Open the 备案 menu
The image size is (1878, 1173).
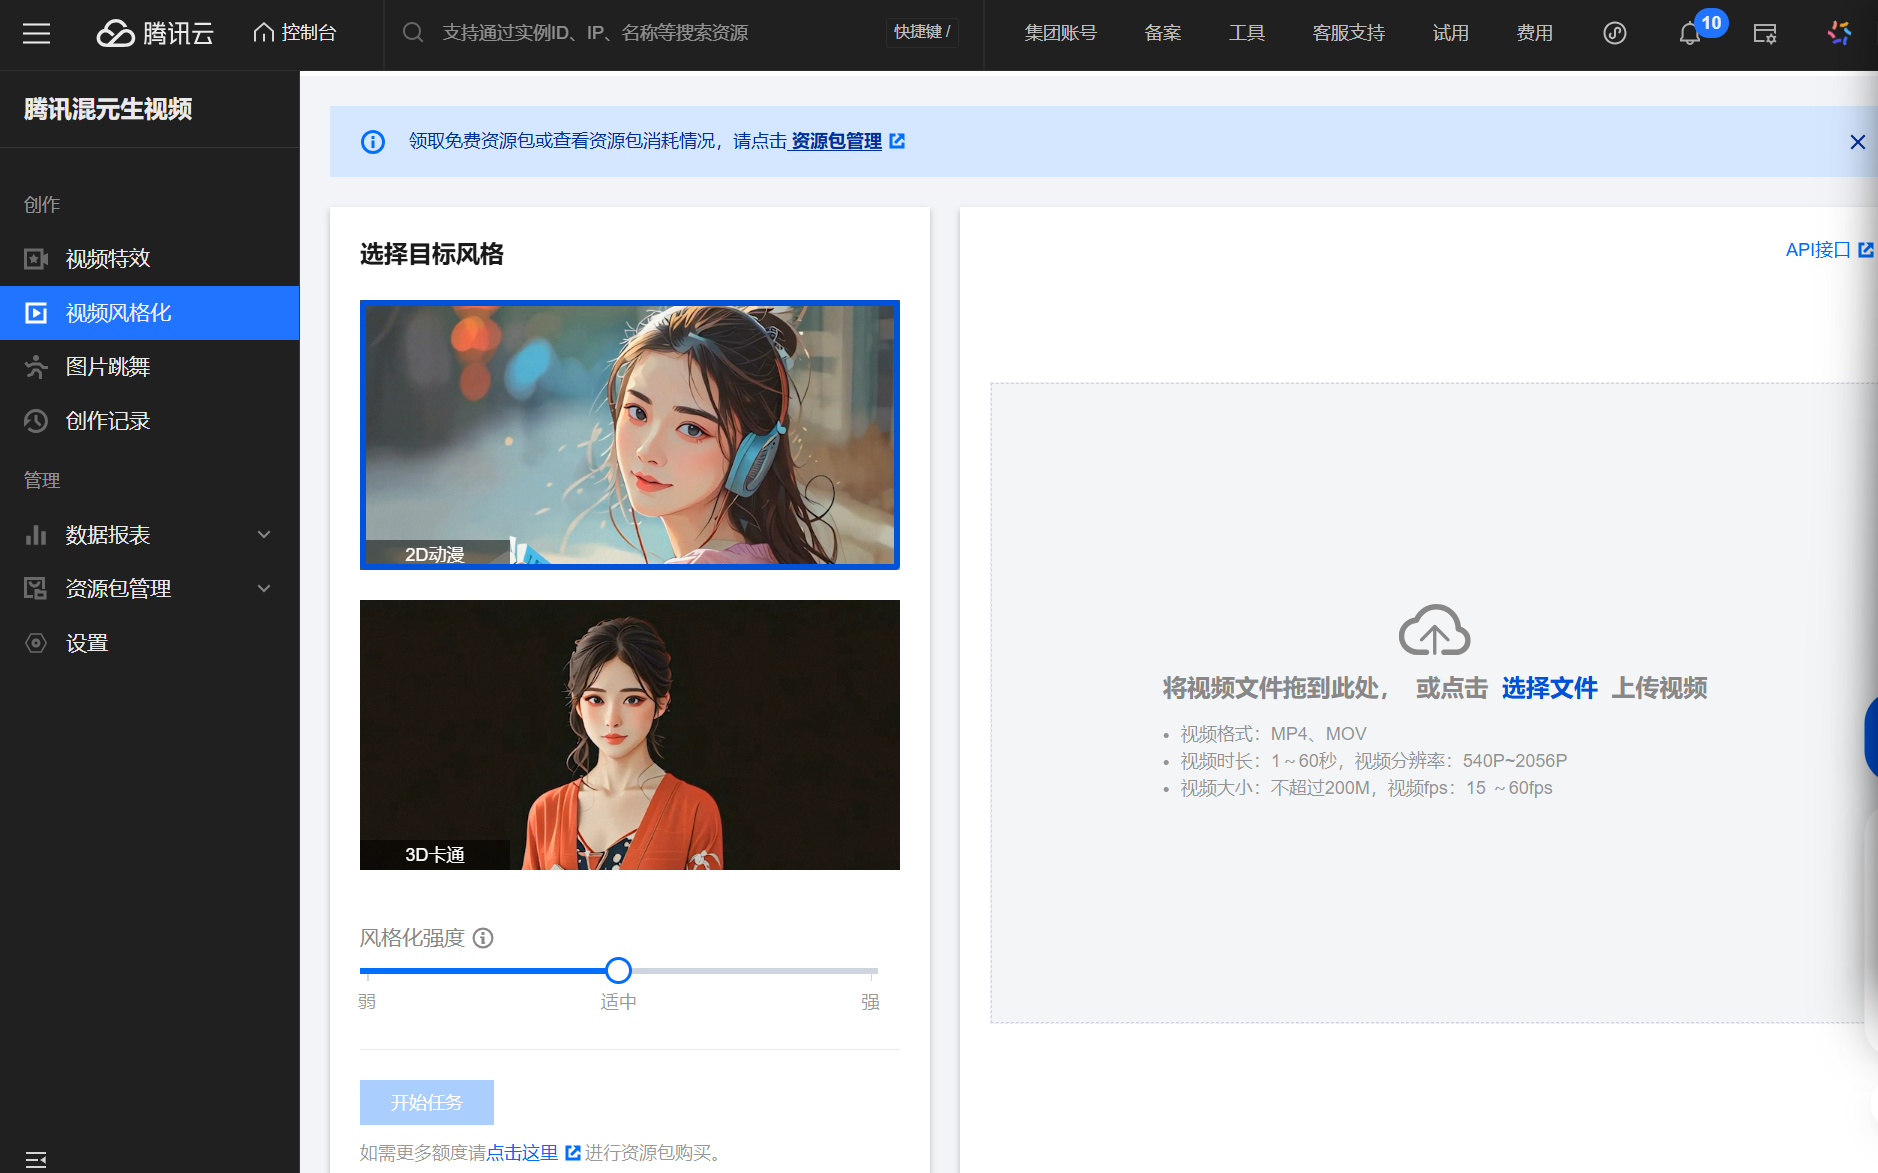(1163, 33)
